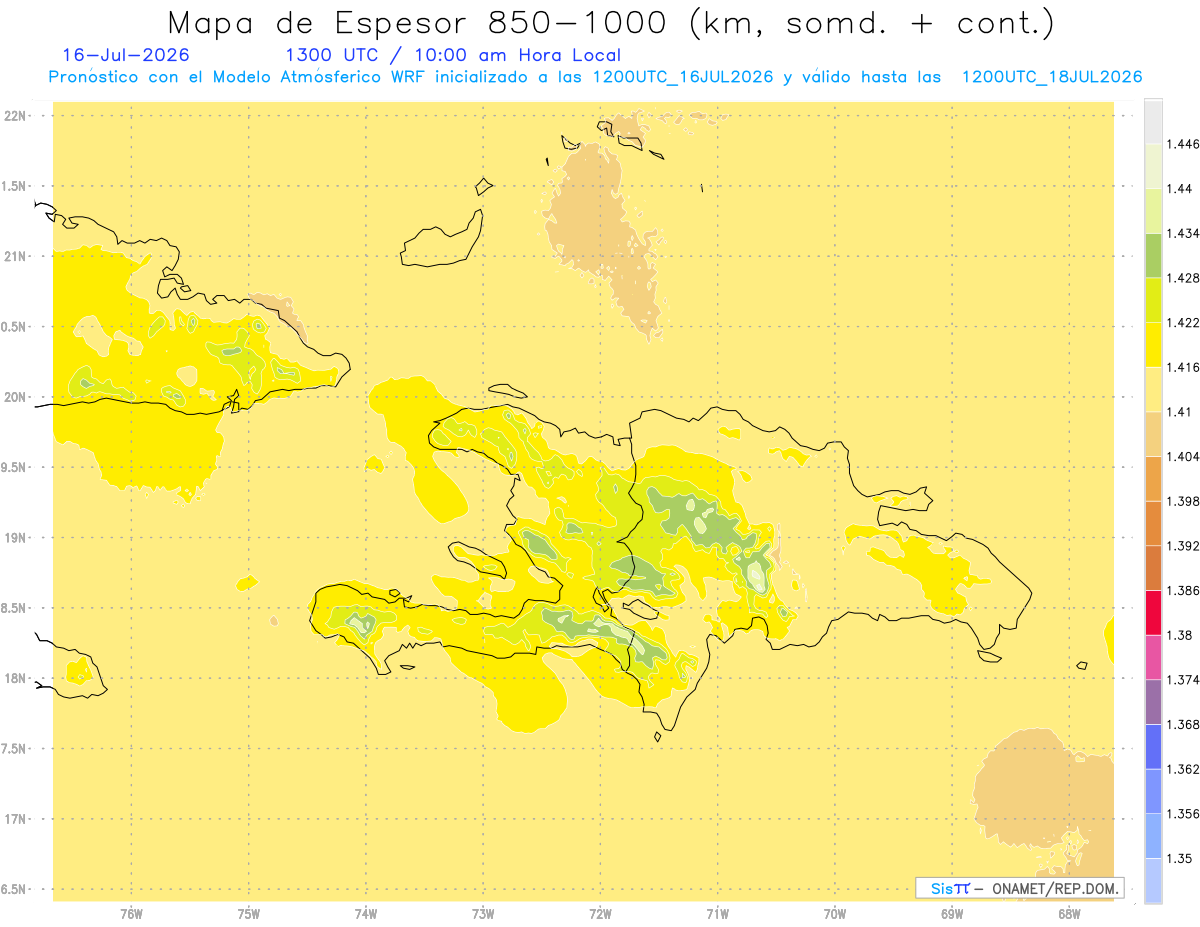Click the legend value '1.416'
1200x927 pixels.
coord(1184,367)
